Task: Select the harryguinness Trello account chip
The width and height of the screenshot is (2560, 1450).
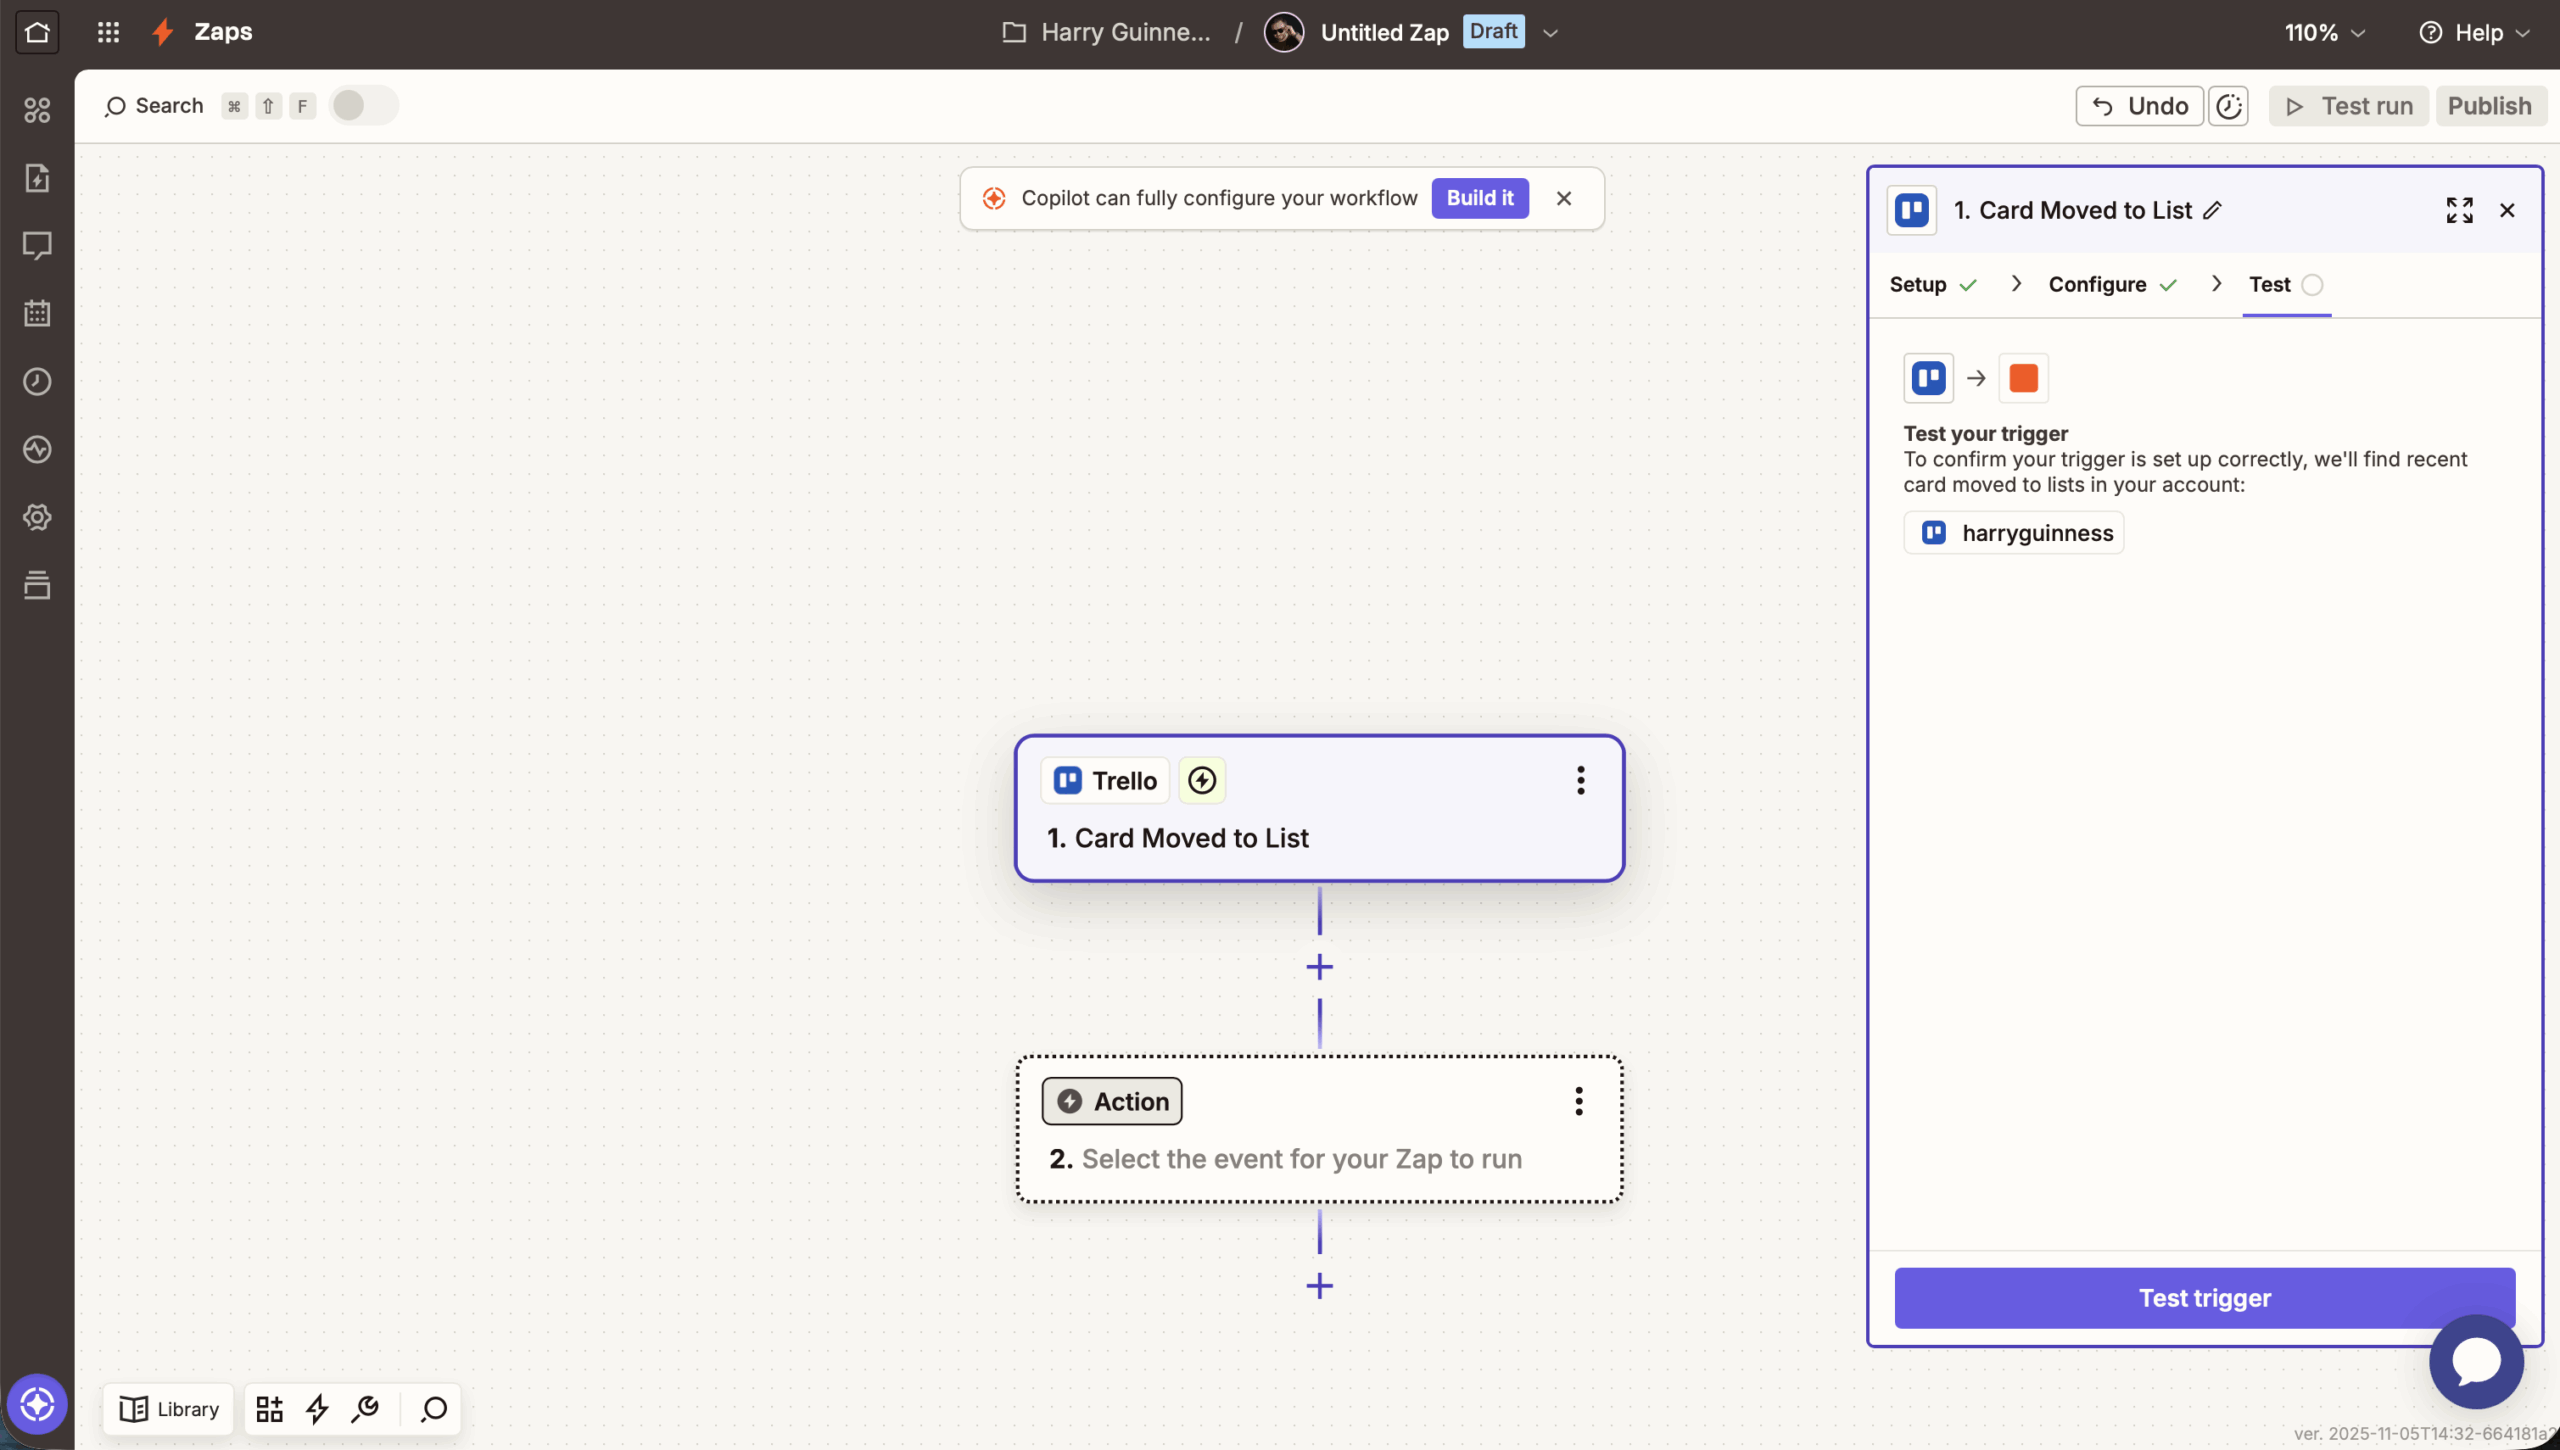Action: point(2013,533)
